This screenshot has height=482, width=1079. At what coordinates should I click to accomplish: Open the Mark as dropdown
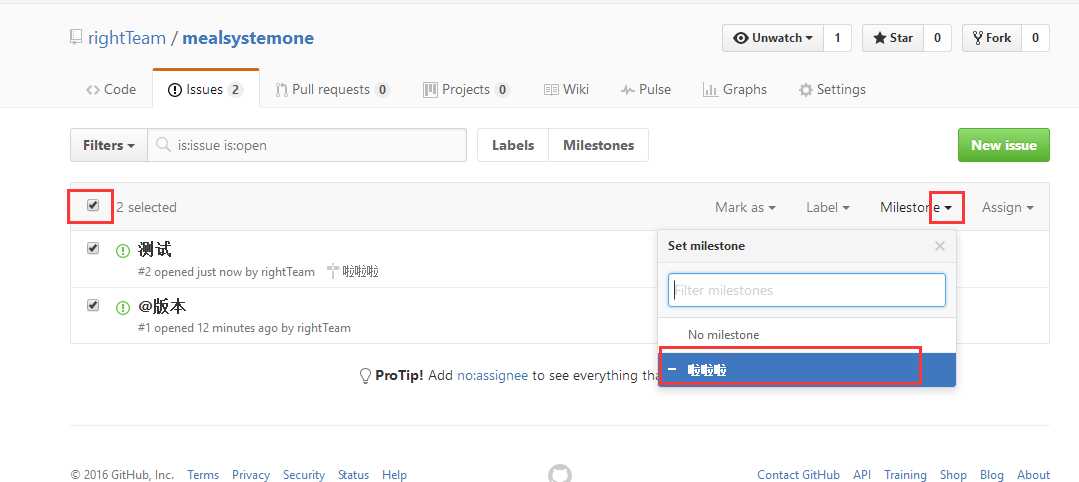745,207
